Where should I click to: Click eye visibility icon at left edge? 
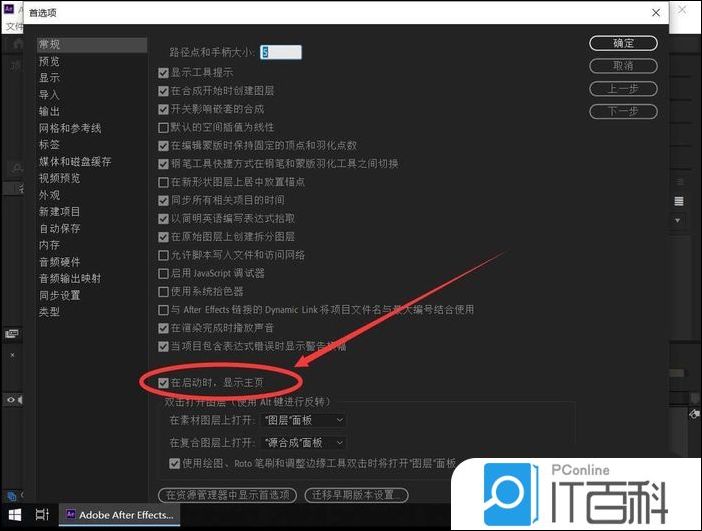click(x=11, y=400)
